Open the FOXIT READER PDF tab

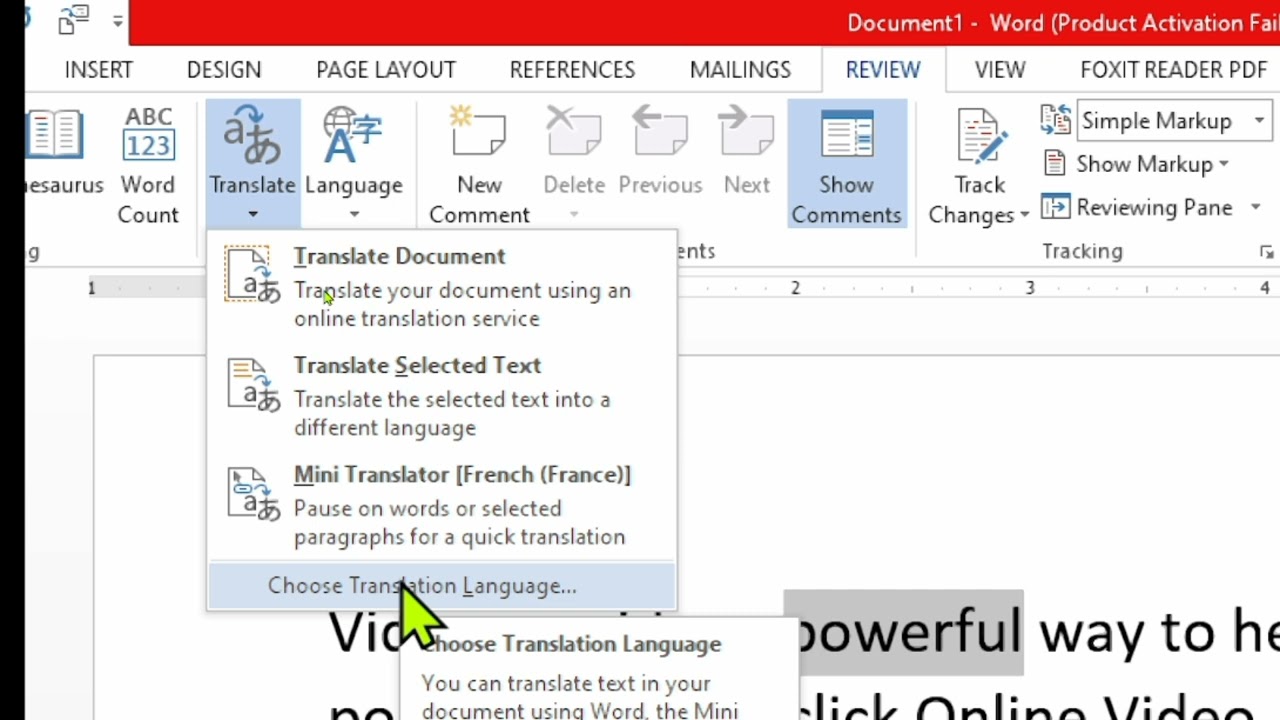click(1174, 70)
